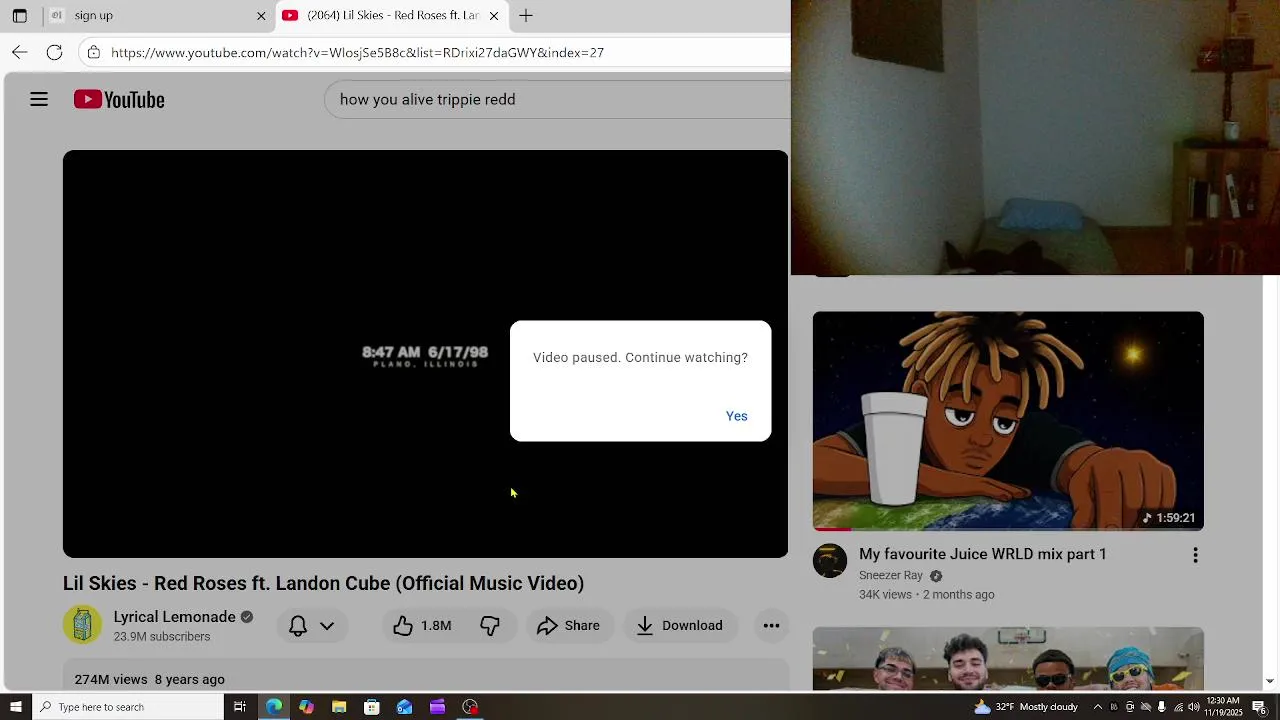1280x720 pixels.
Task: Click the '34K views • 2 months ago' text
Action: 926,595
